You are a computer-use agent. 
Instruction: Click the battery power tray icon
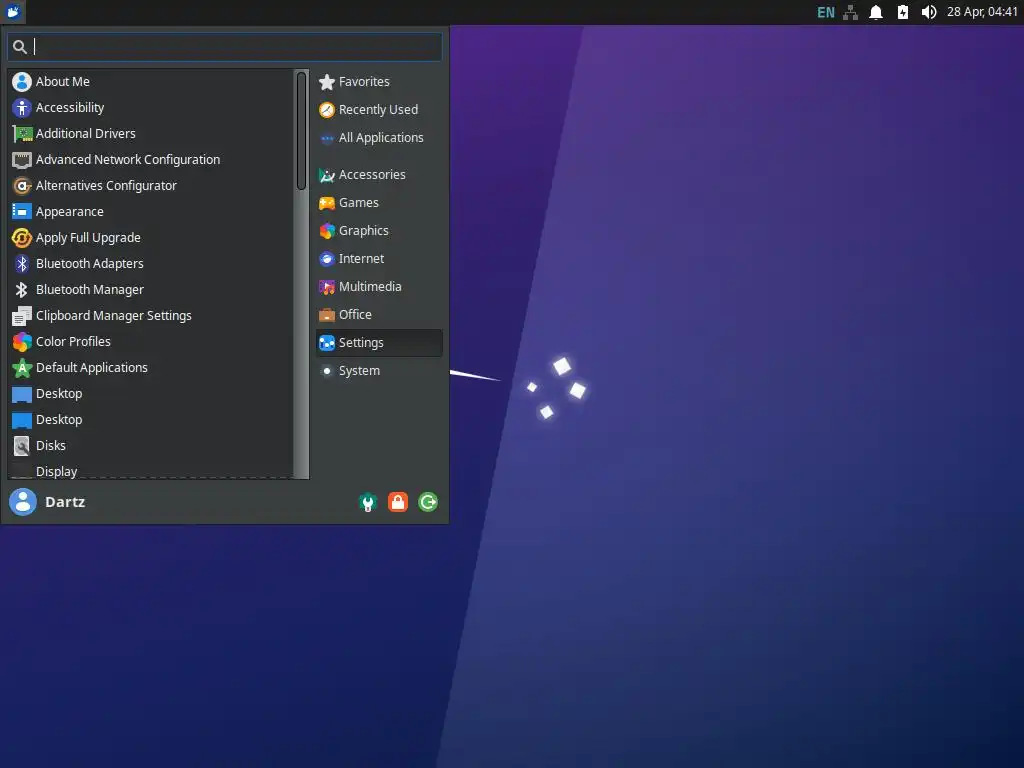(x=903, y=12)
